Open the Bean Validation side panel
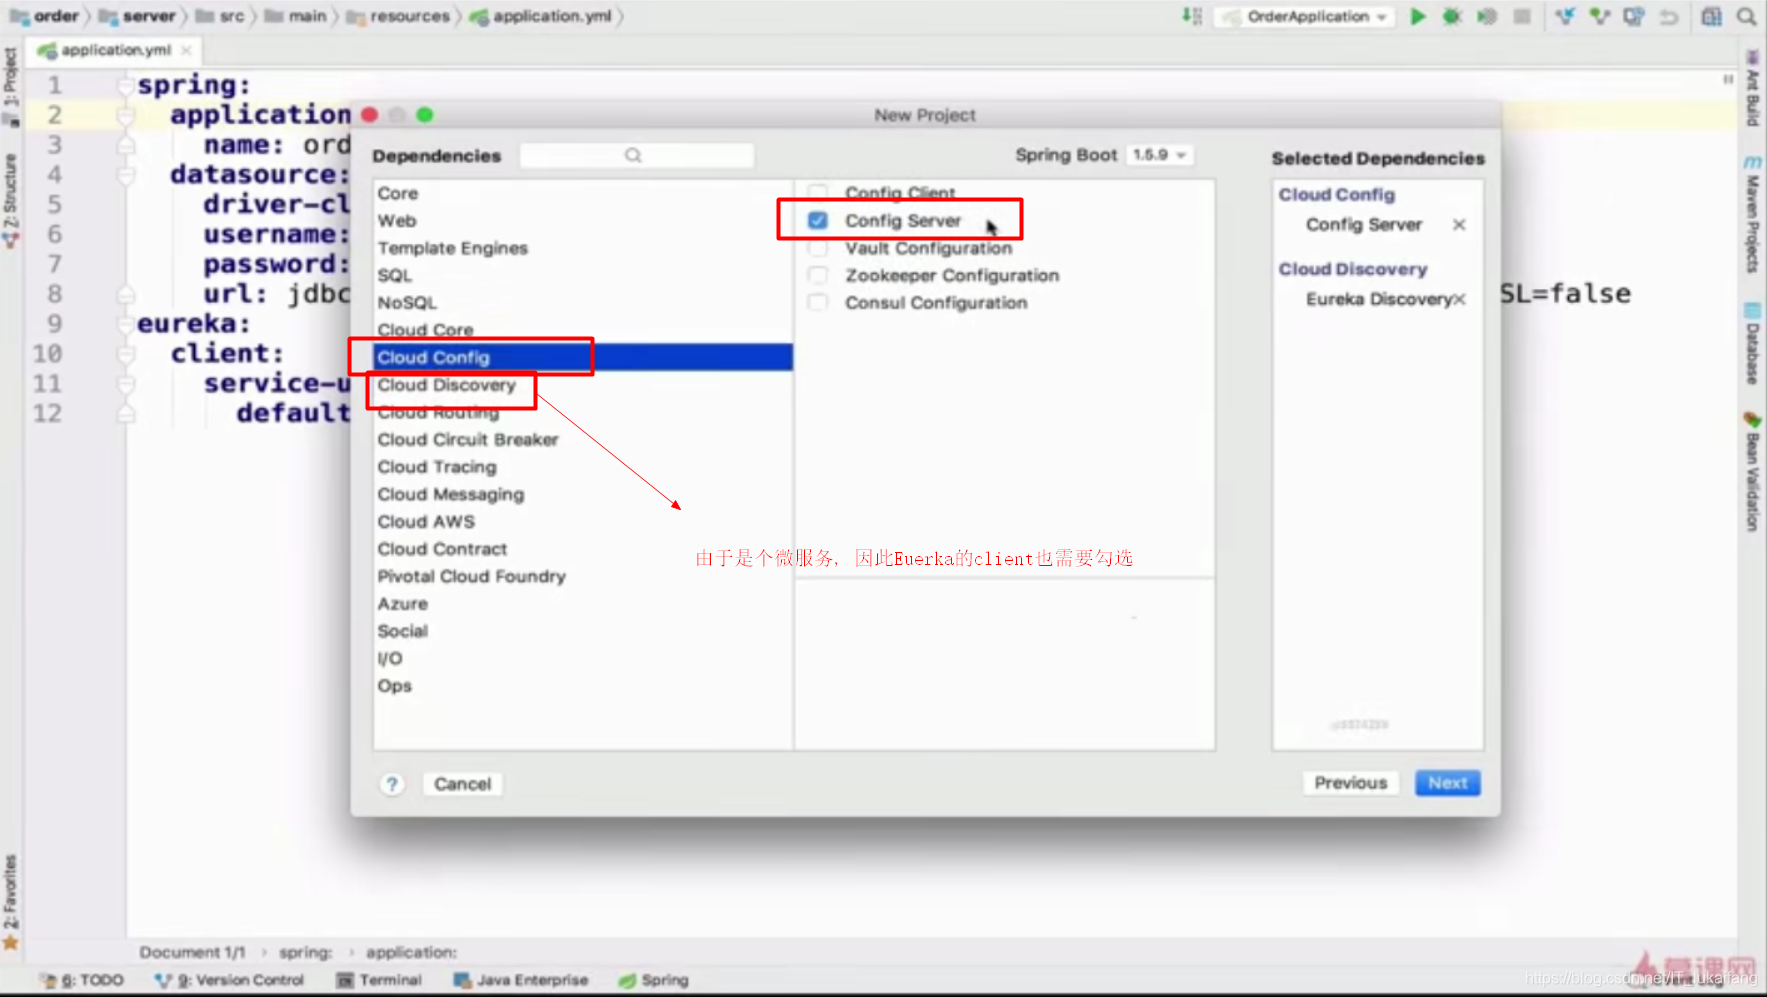The image size is (1767, 997). click(1752, 470)
